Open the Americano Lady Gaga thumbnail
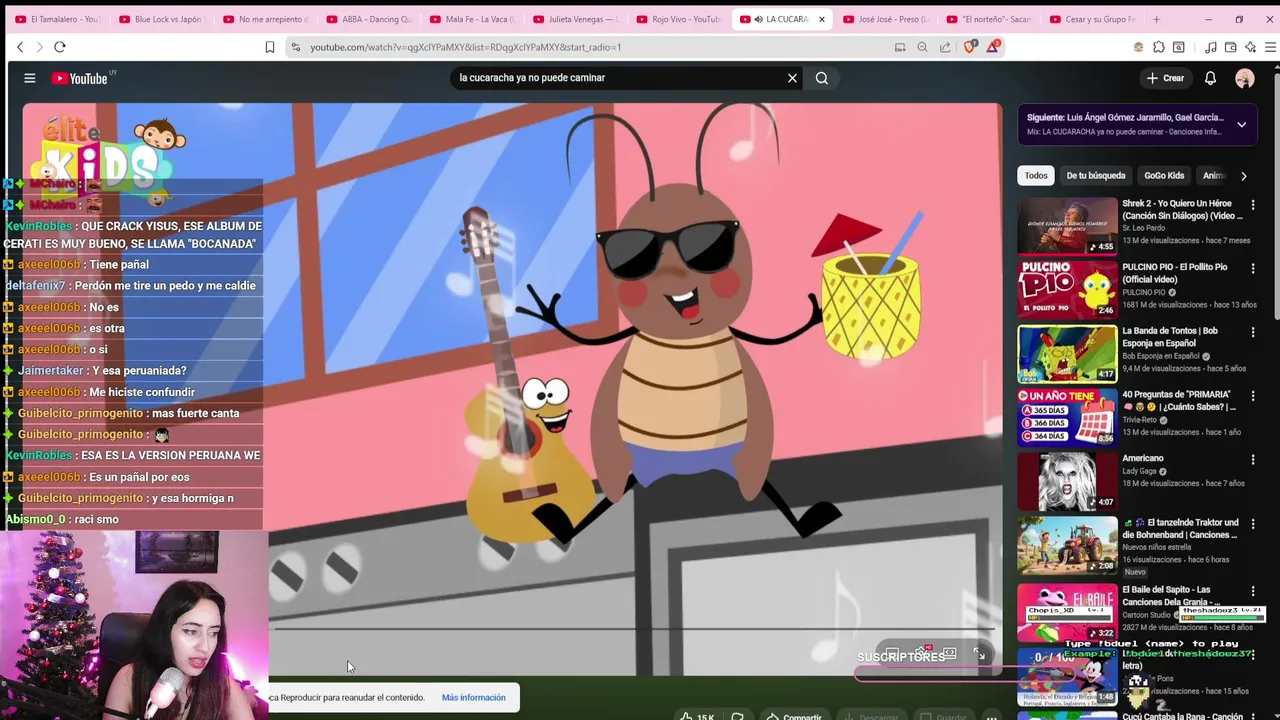 click(1067, 481)
